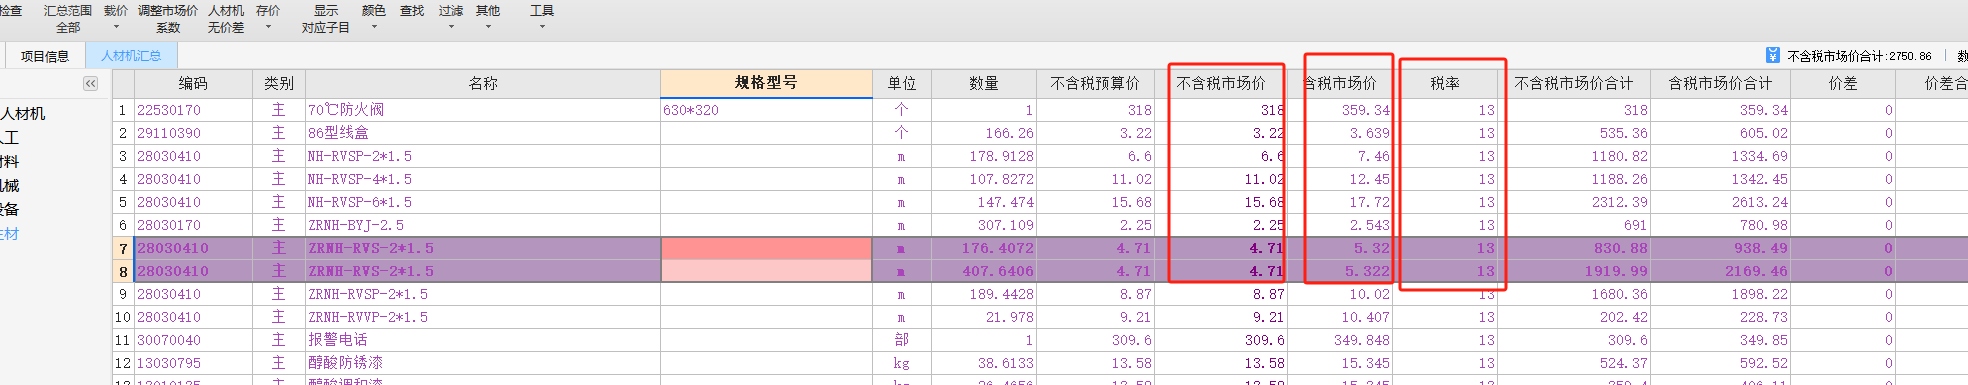Click code cell 29110390
The height and width of the screenshot is (385, 1968).
(193, 133)
